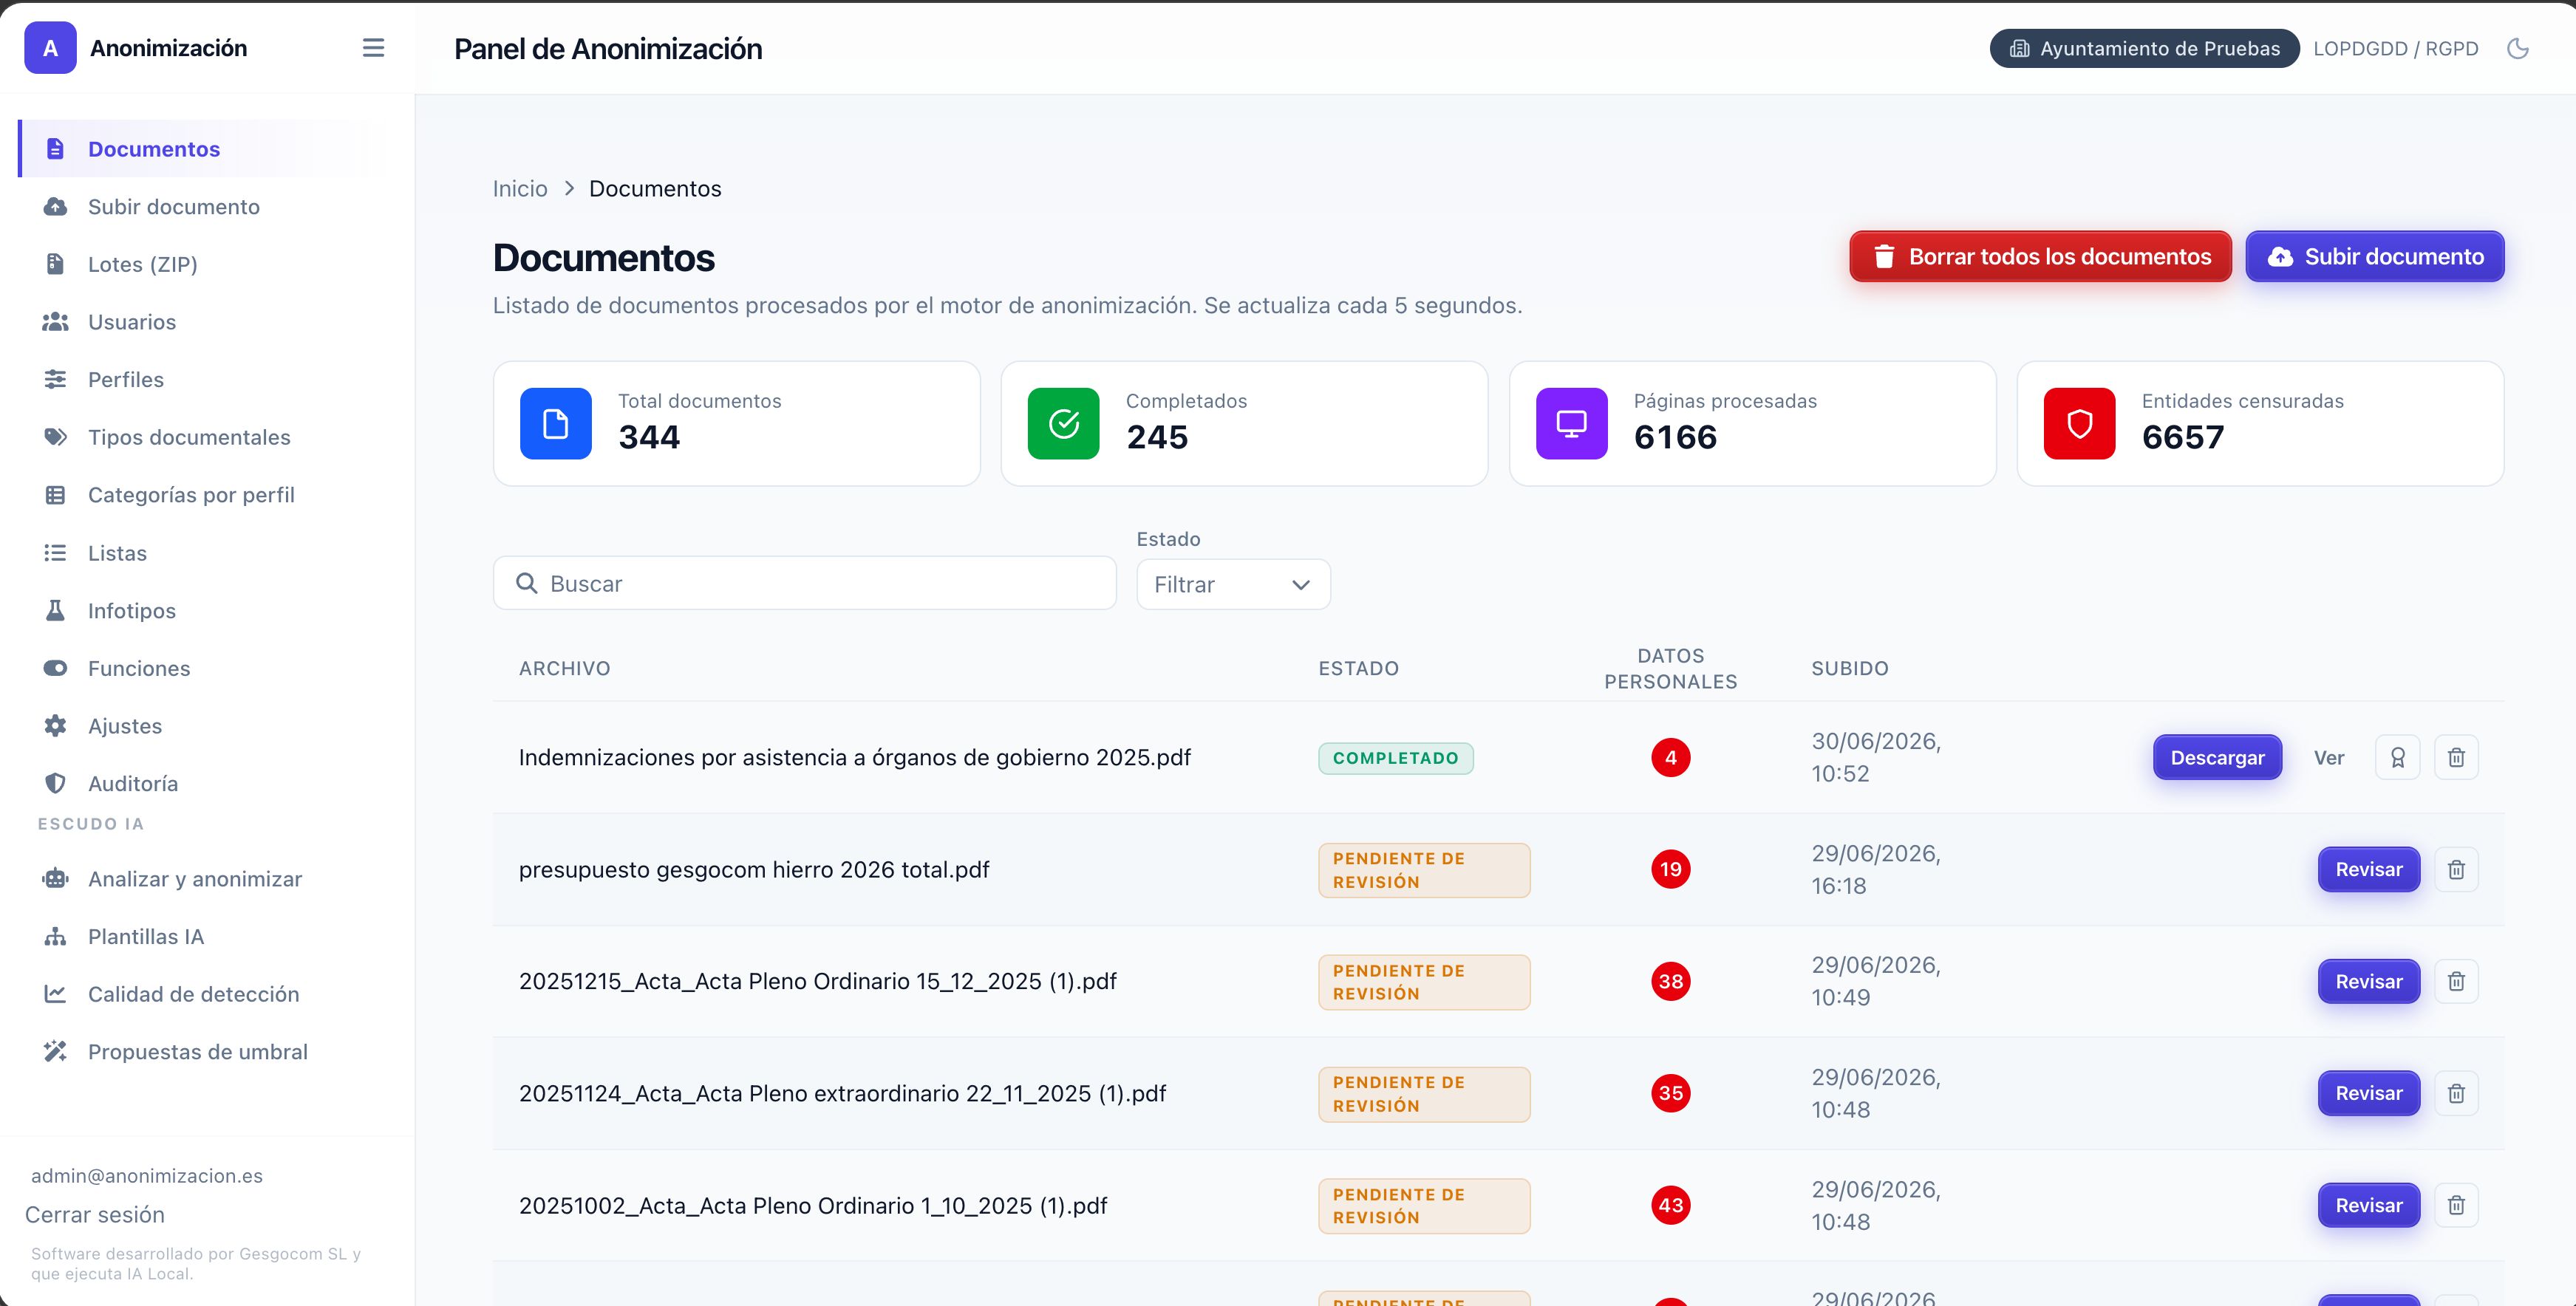2576x1306 pixels.
Task: Switch to dark mode with the moon icon
Action: pyautogui.click(x=2517, y=49)
